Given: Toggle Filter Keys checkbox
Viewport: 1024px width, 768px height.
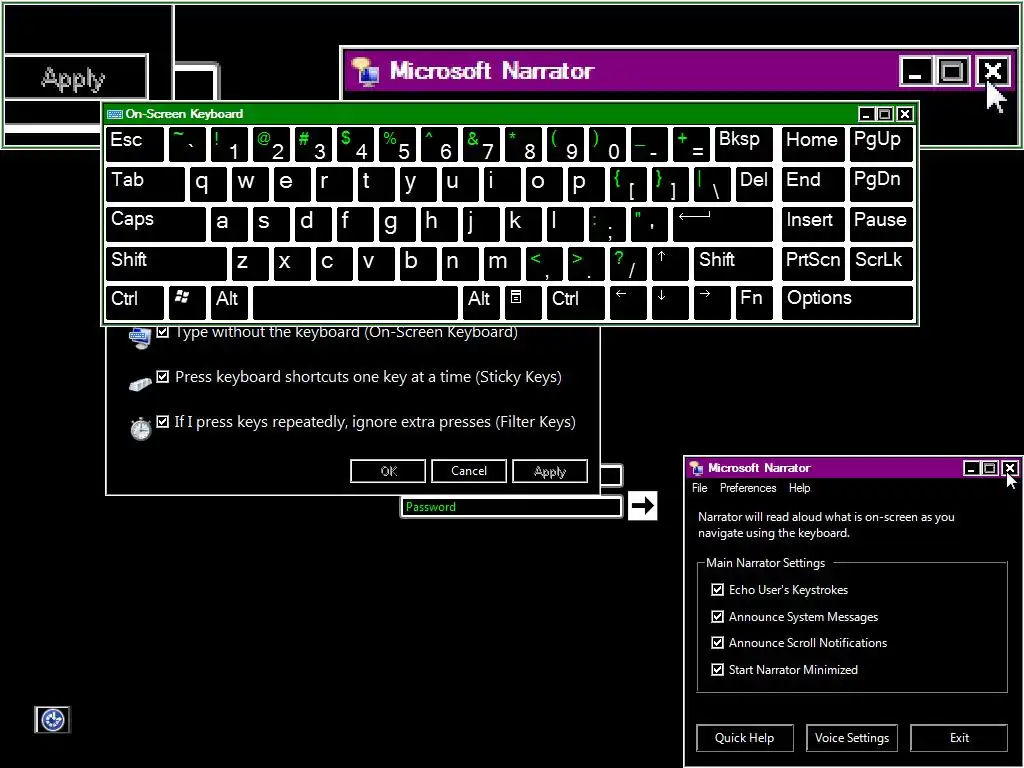Looking at the screenshot, I should pos(163,422).
